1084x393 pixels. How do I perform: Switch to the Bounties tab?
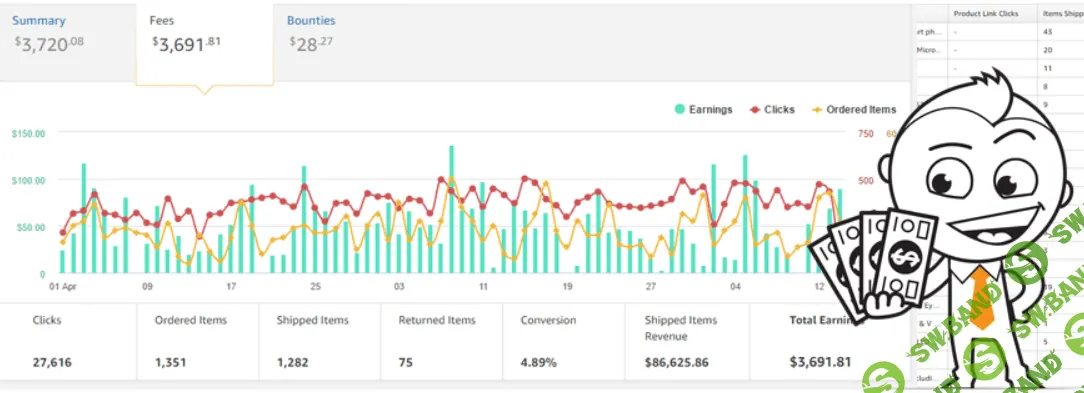coord(311,21)
